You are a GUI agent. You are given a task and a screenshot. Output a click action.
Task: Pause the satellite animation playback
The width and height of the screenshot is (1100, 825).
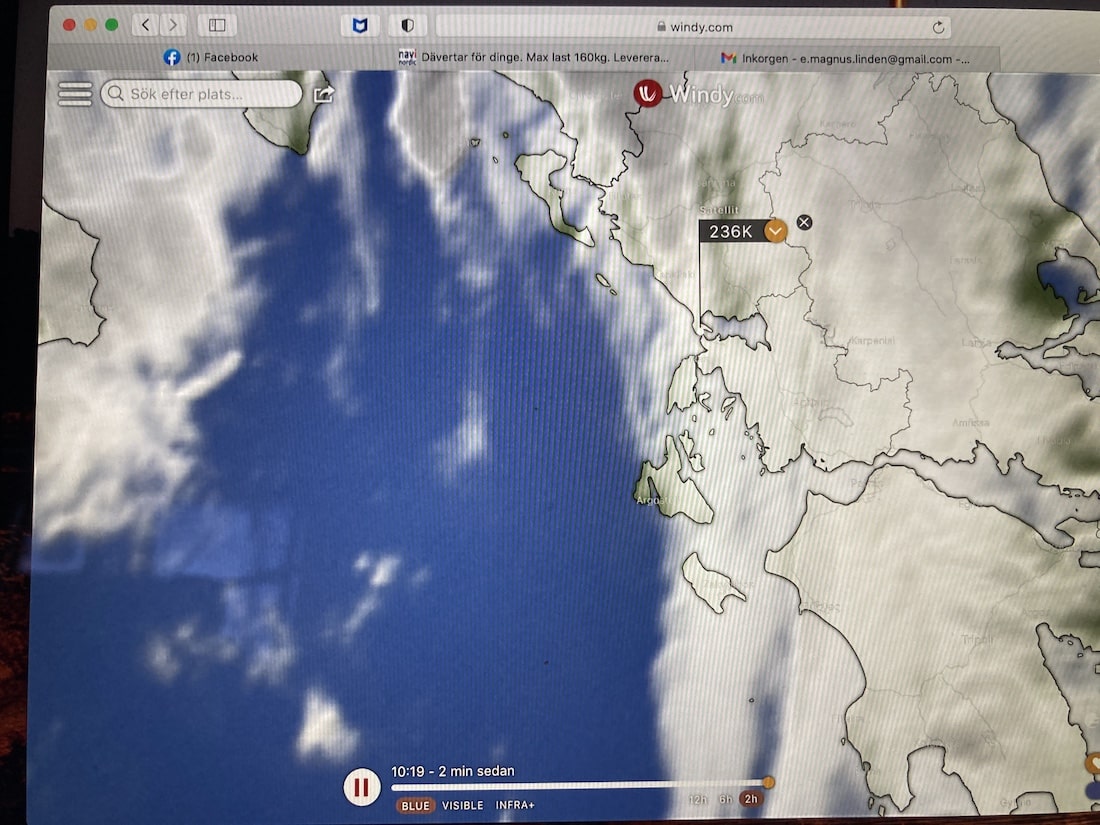[x=361, y=787]
